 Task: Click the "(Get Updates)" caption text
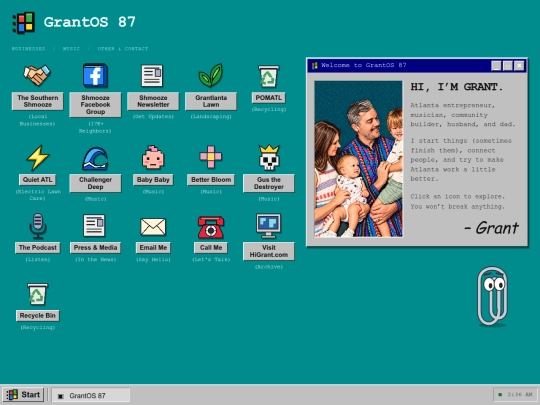pos(153,116)
